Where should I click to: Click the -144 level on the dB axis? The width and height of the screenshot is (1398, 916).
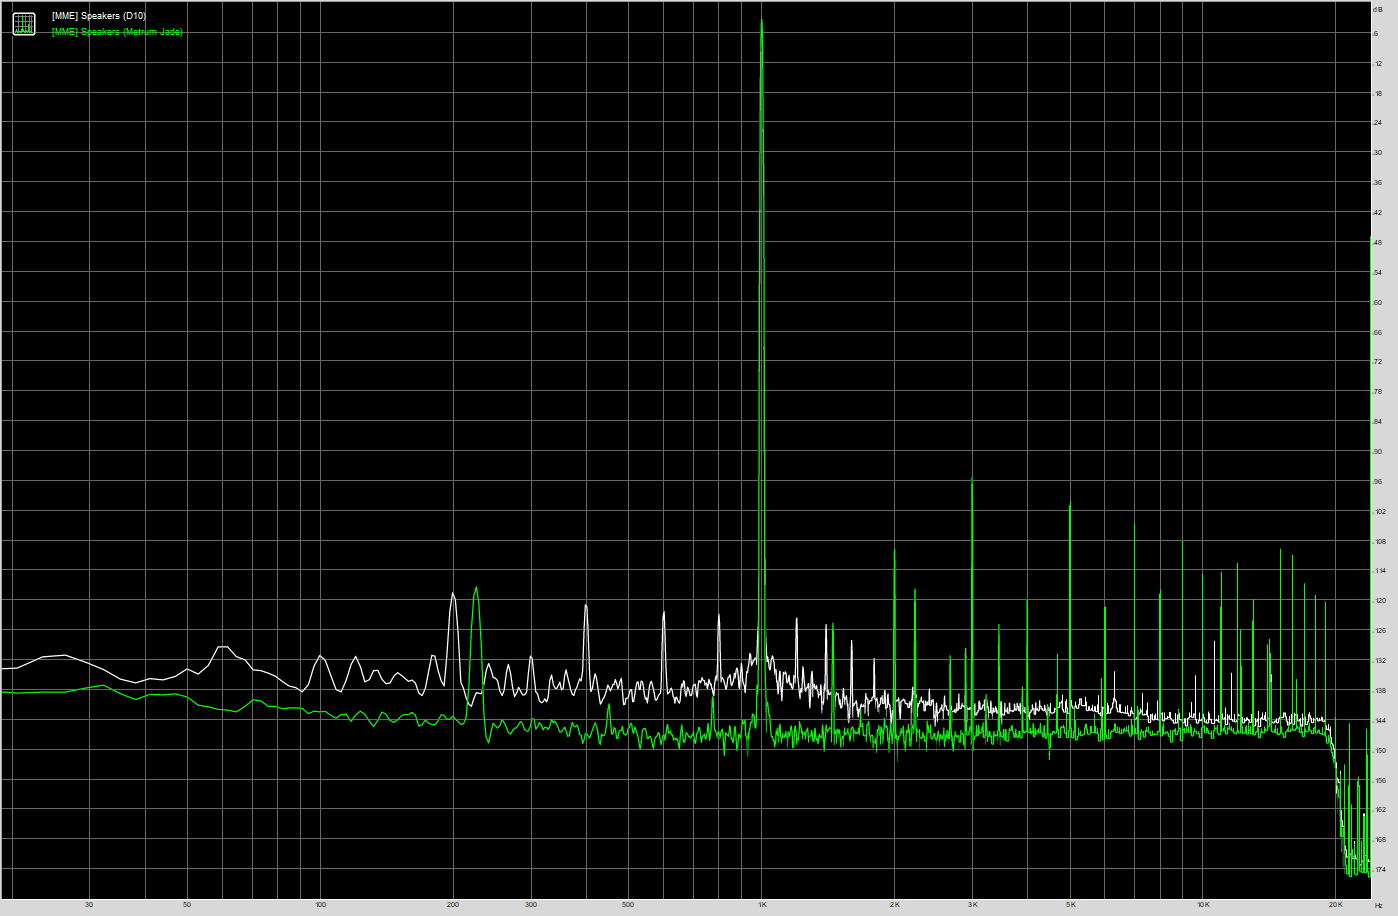tap(1380, 721)
